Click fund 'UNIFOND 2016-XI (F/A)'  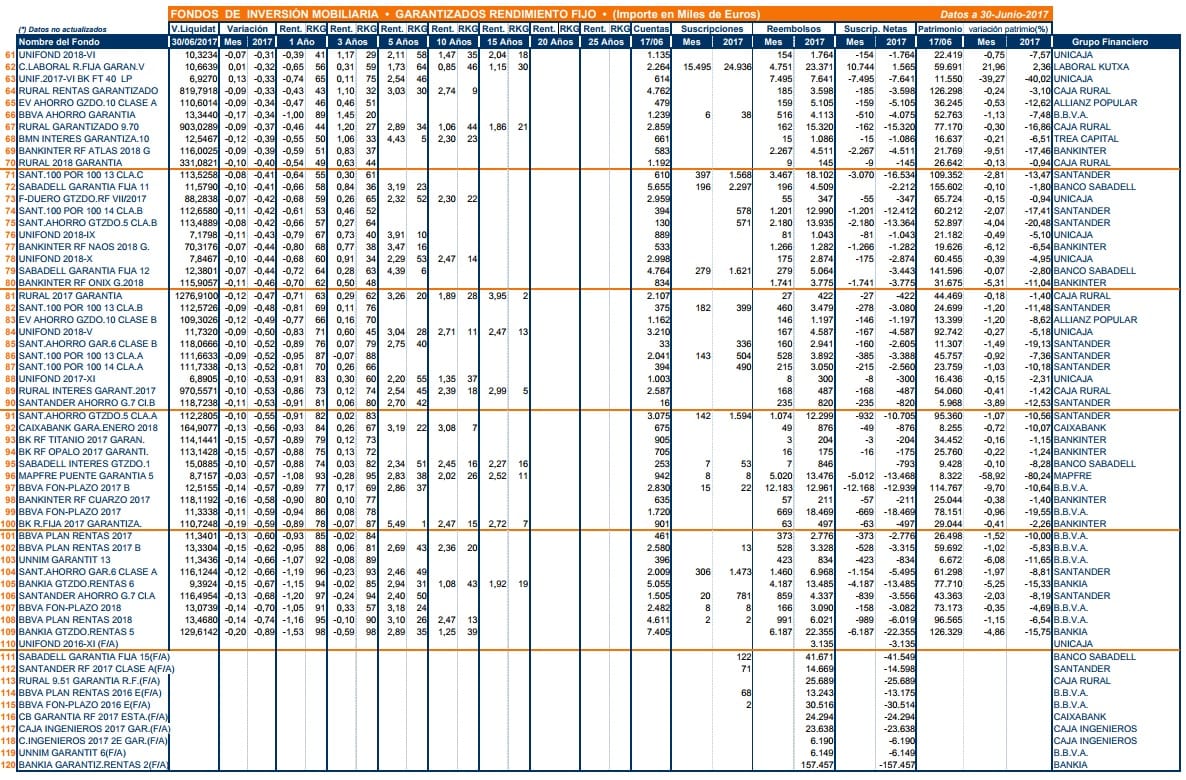coord(68,644)
